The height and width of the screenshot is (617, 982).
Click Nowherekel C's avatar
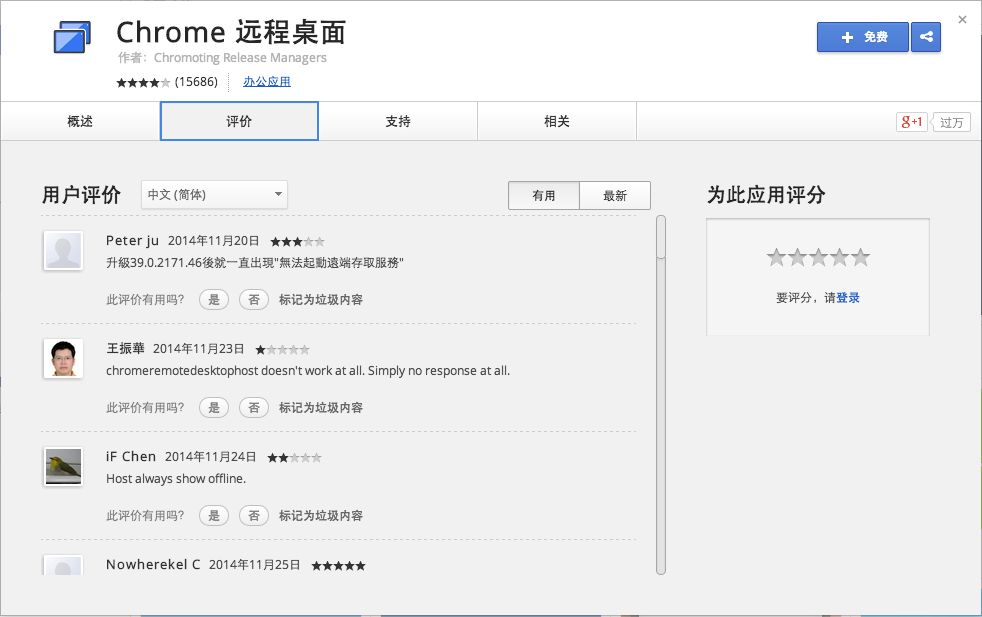click(63, 565)
